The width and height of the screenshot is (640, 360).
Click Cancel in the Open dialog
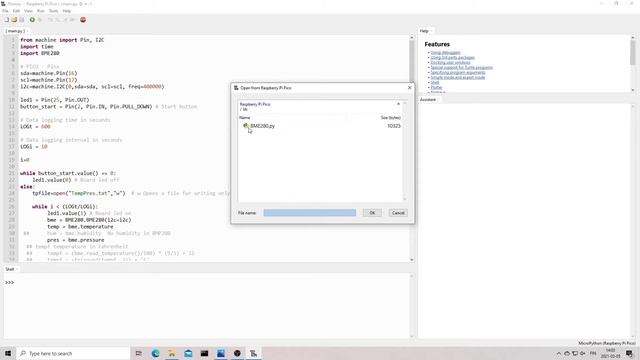(x=398, y=213)
